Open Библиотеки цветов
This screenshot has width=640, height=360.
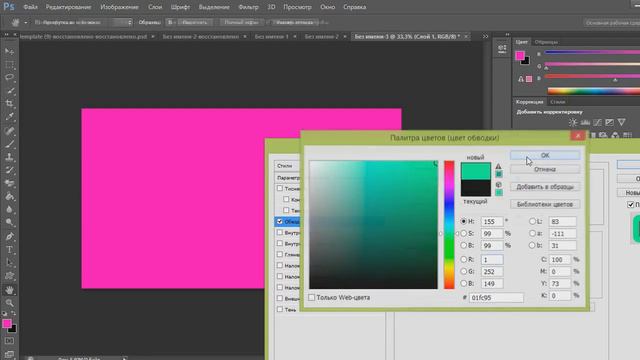click(545, 204)
